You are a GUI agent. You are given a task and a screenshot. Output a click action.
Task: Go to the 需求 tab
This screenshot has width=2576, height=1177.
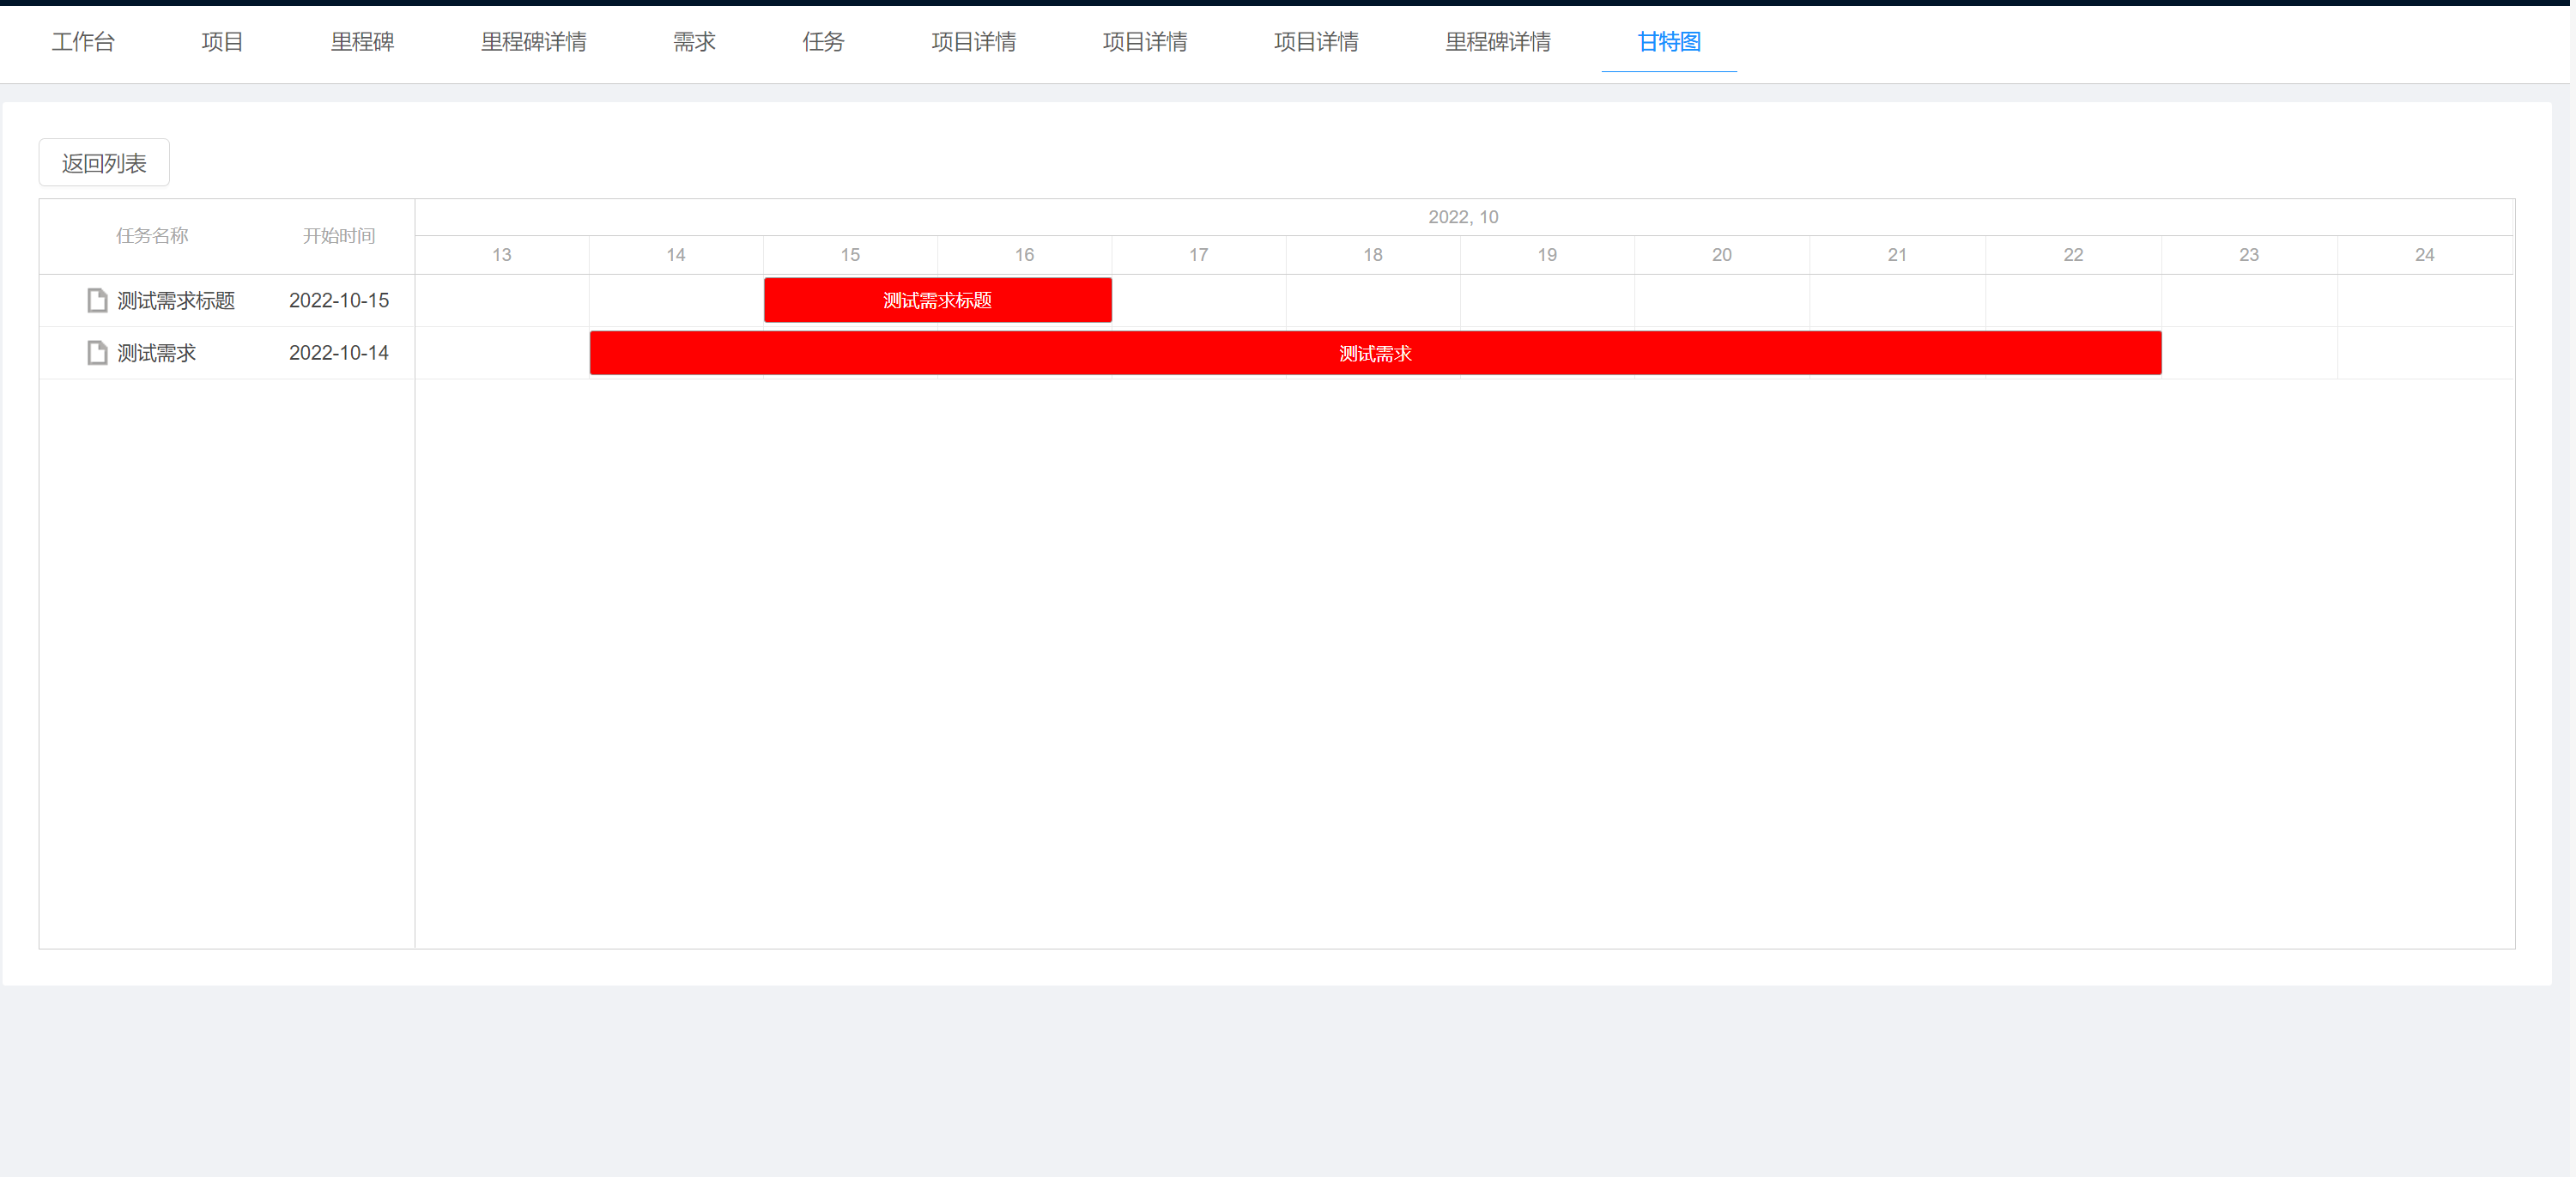coord(694,41)
